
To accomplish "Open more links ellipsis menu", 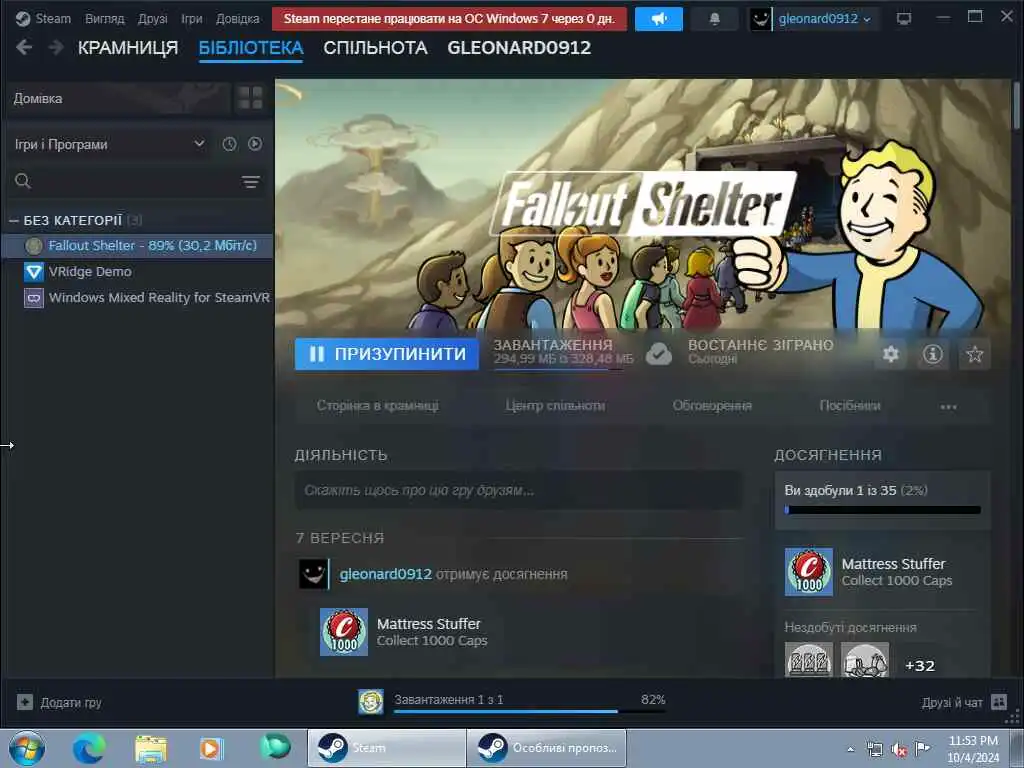I will click(948, 406).
